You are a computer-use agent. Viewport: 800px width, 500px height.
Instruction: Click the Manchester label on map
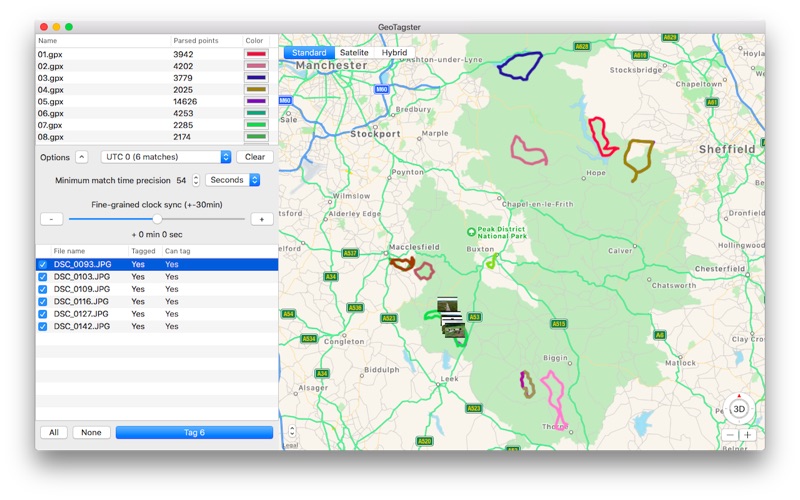pos(332,65)
